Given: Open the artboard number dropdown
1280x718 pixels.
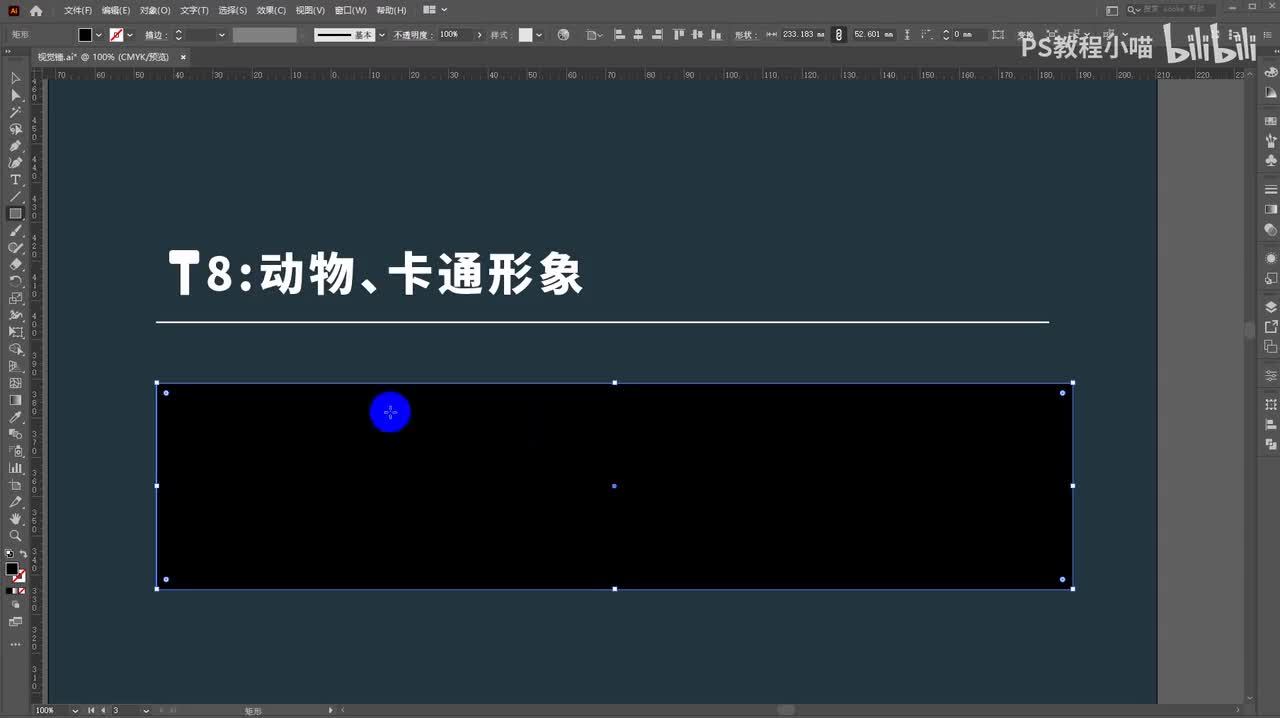Looking at the screenshot, I should point(146,710).
